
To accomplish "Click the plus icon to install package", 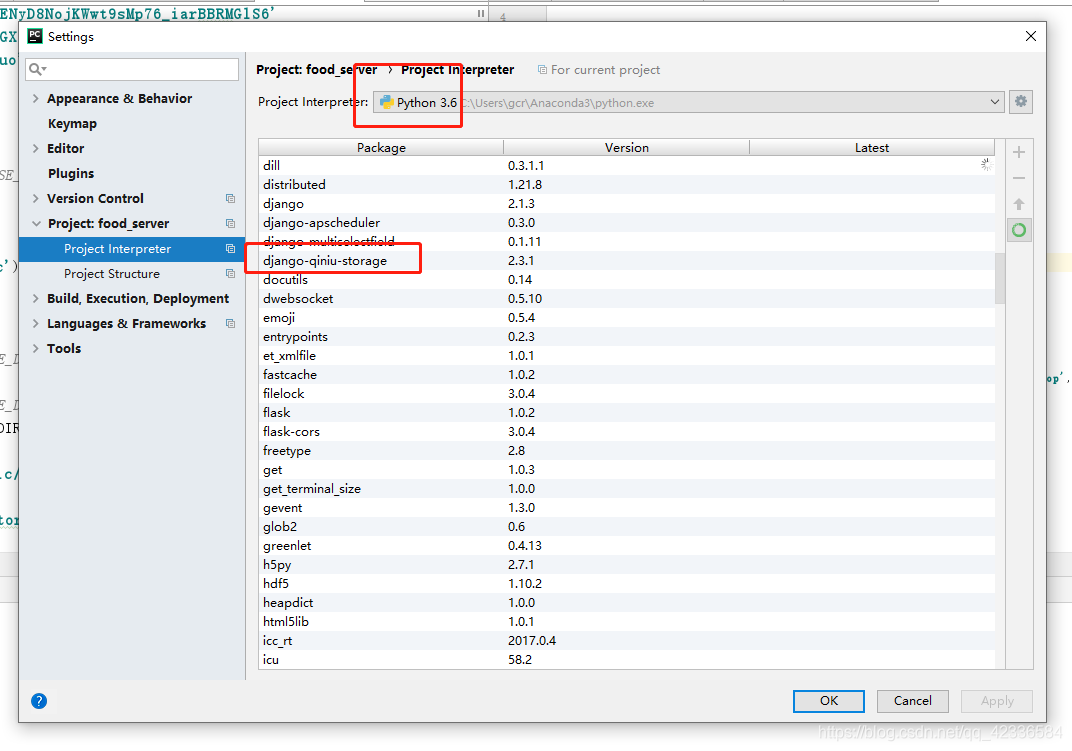I will 1019,152.
